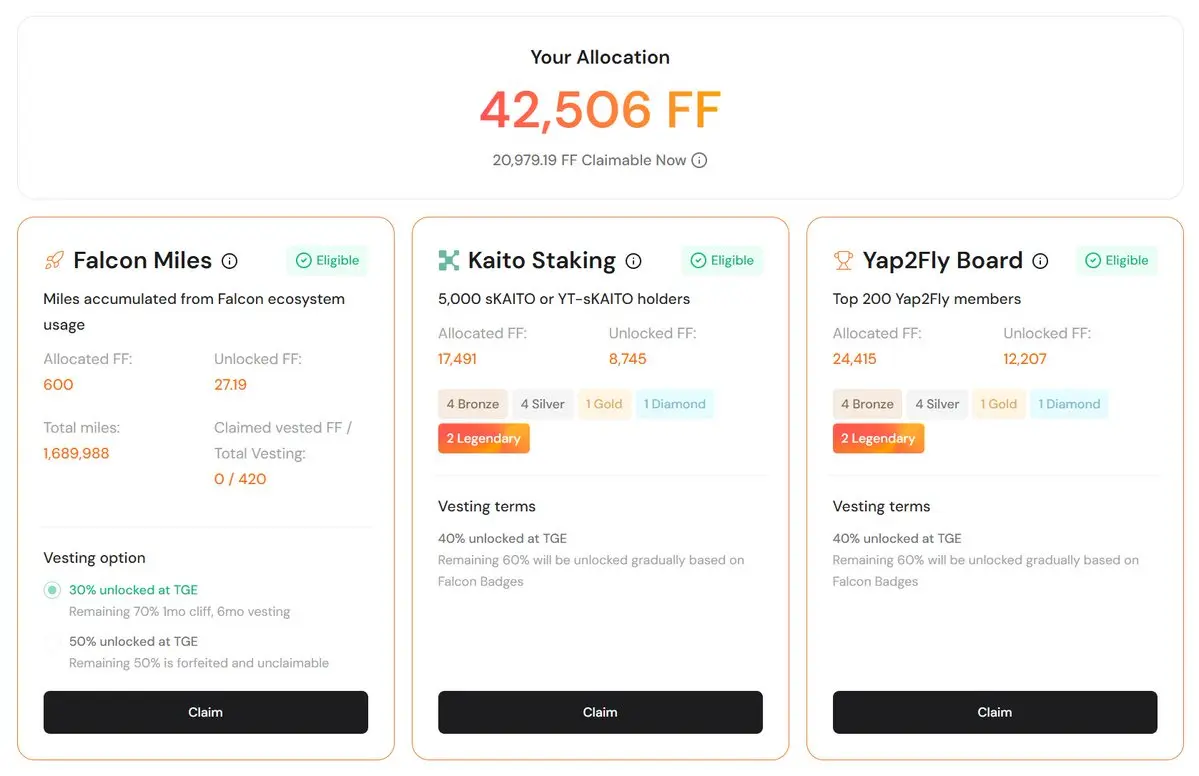Select the 50% unlocked at TGE option
Image resolution: width=1199 pixels, height=776 pixels.
click(x=52, y=642)
